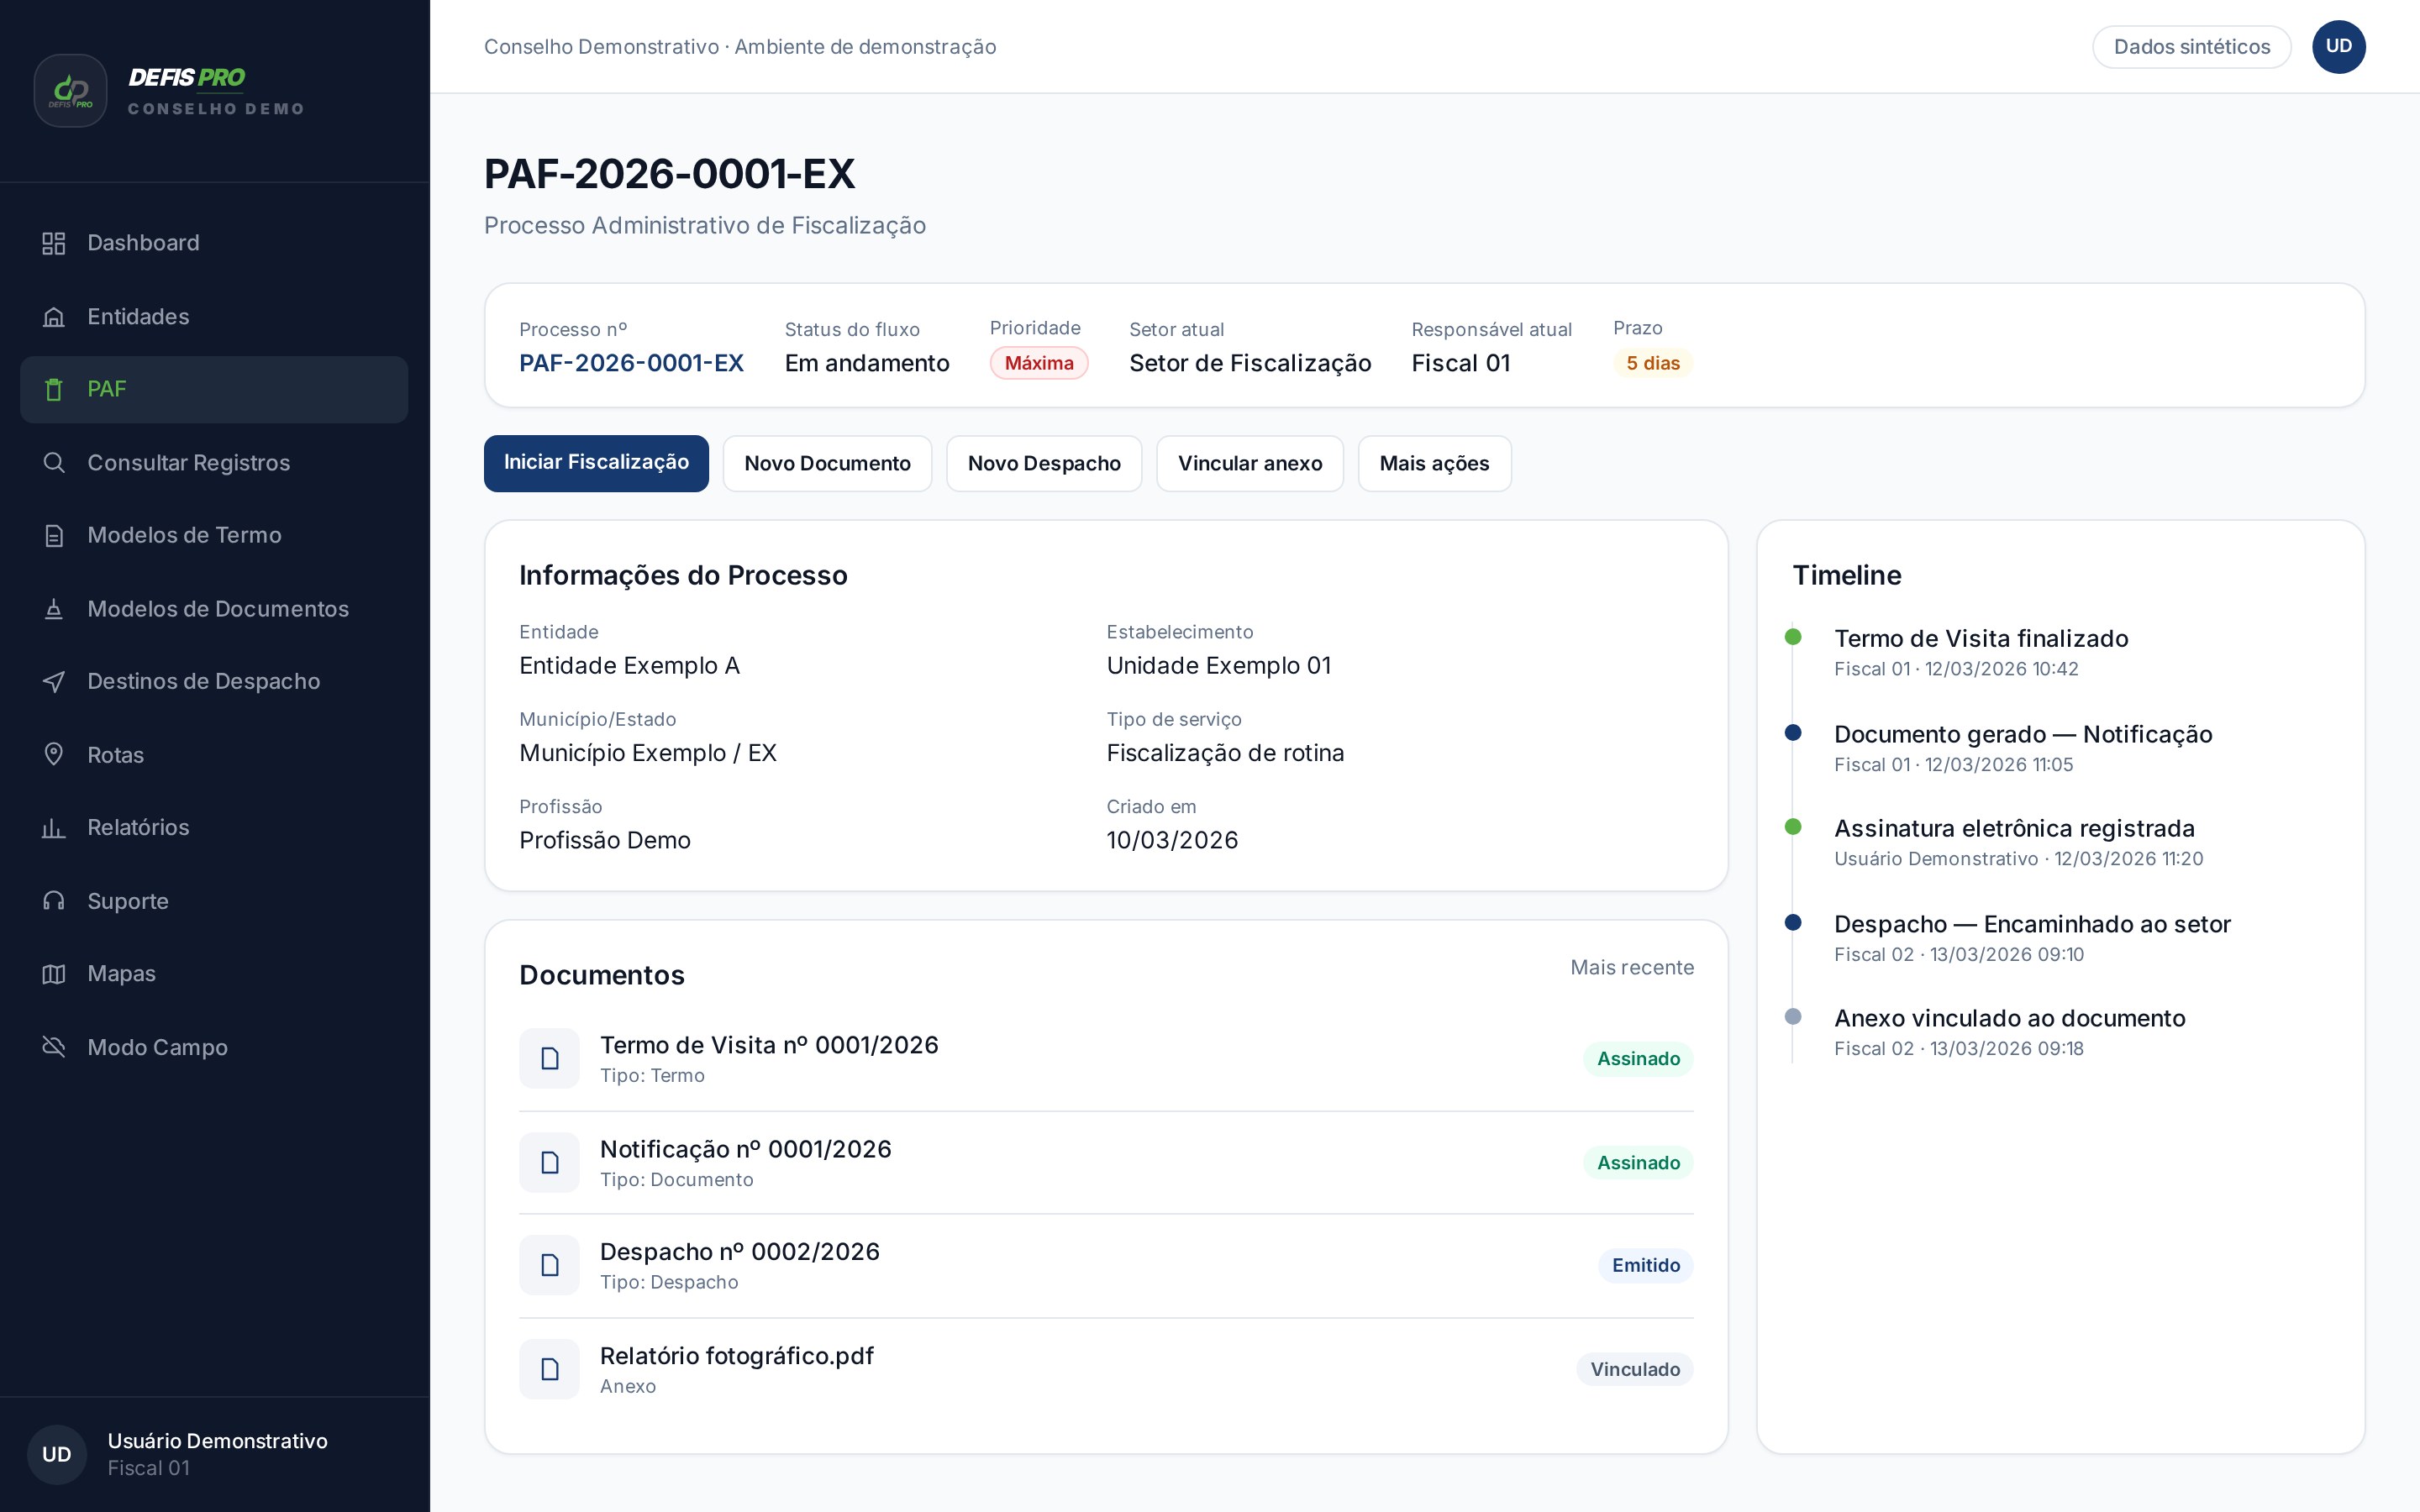Select timeline marker Termo de Visita finalizado
The image size is (2420, 1512).
tap(1793, 637)
